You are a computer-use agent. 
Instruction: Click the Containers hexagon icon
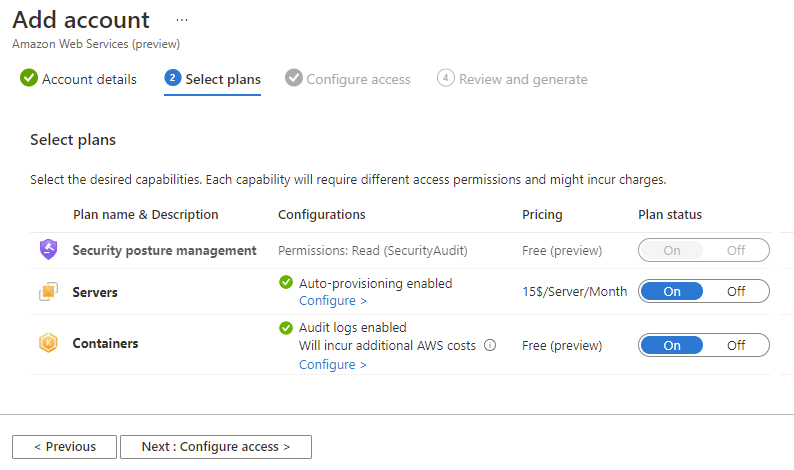[x=49, y=343]
